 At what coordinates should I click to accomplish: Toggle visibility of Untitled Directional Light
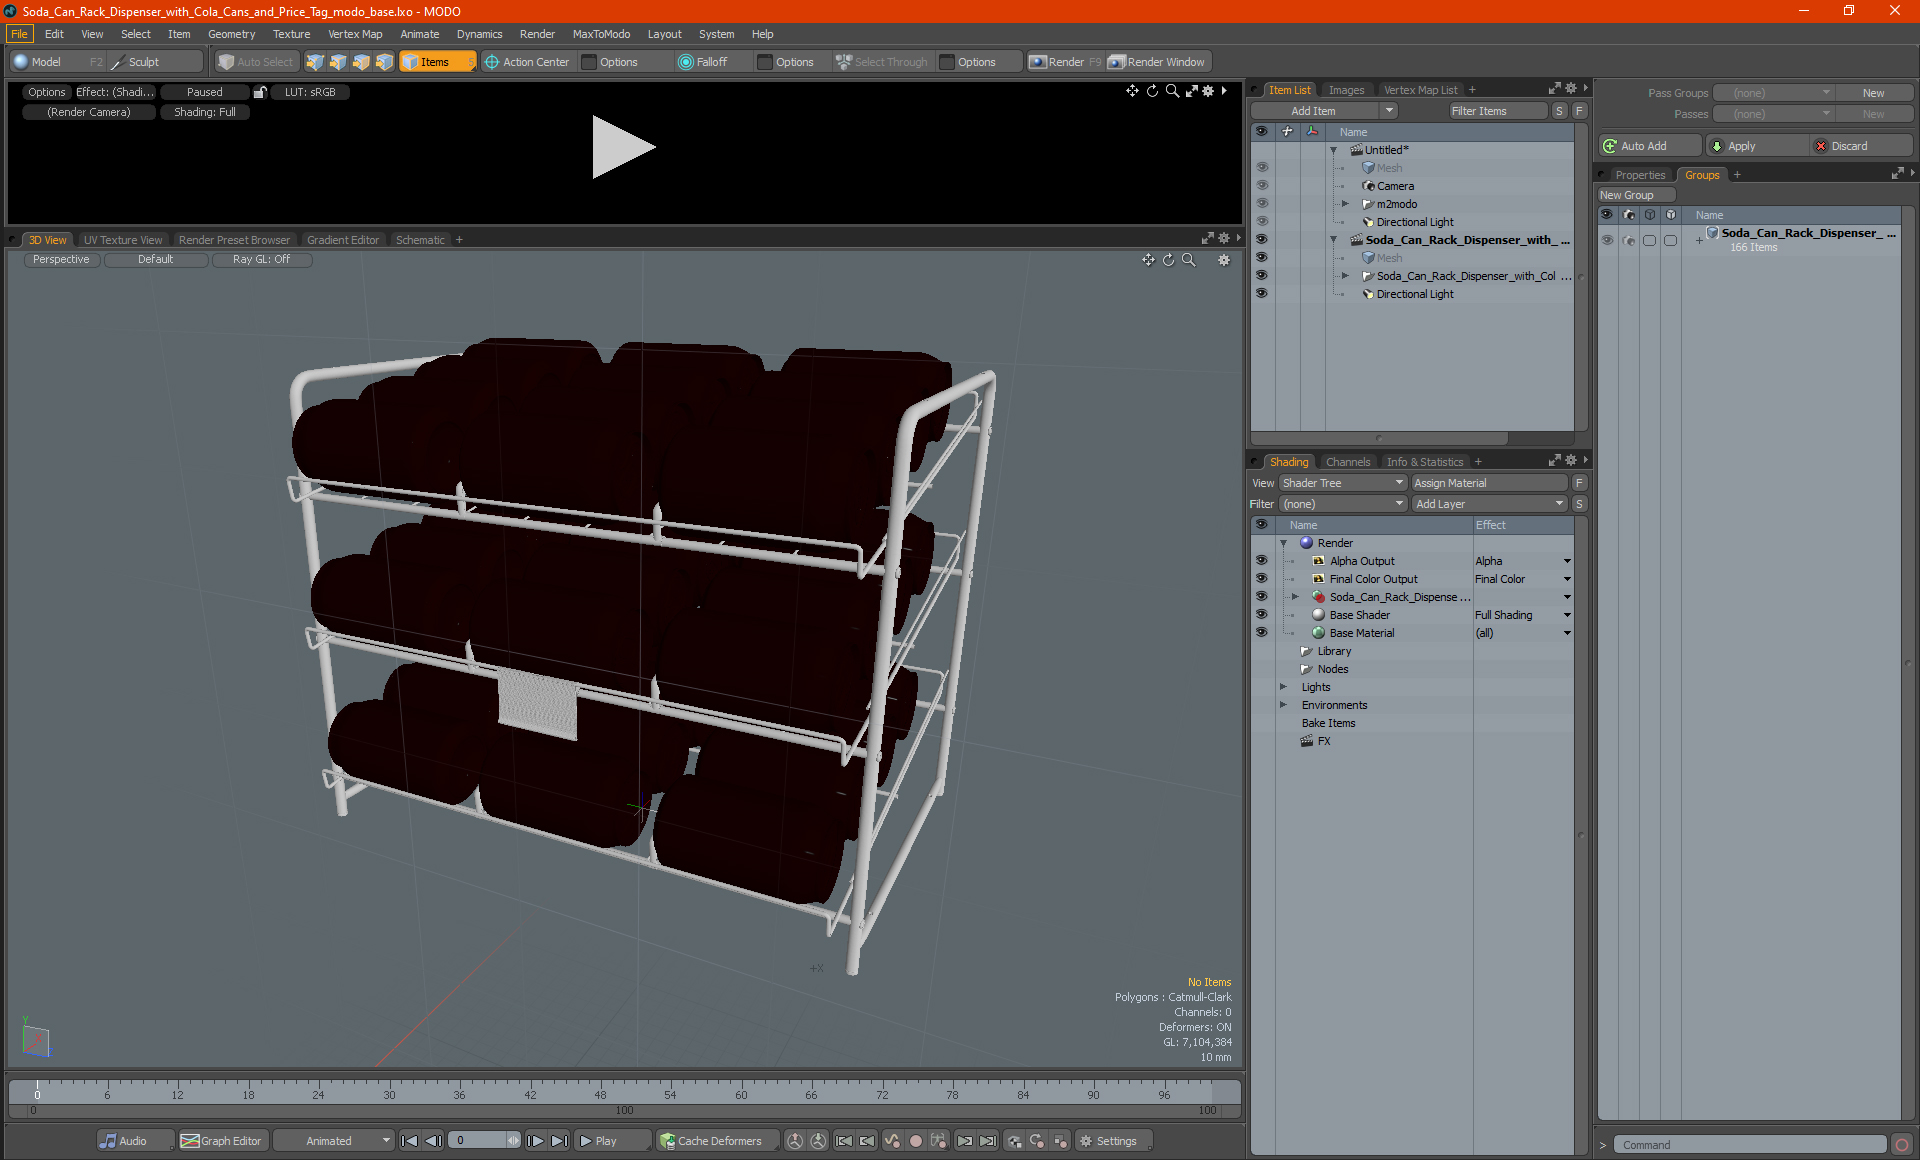point(1262,222)
